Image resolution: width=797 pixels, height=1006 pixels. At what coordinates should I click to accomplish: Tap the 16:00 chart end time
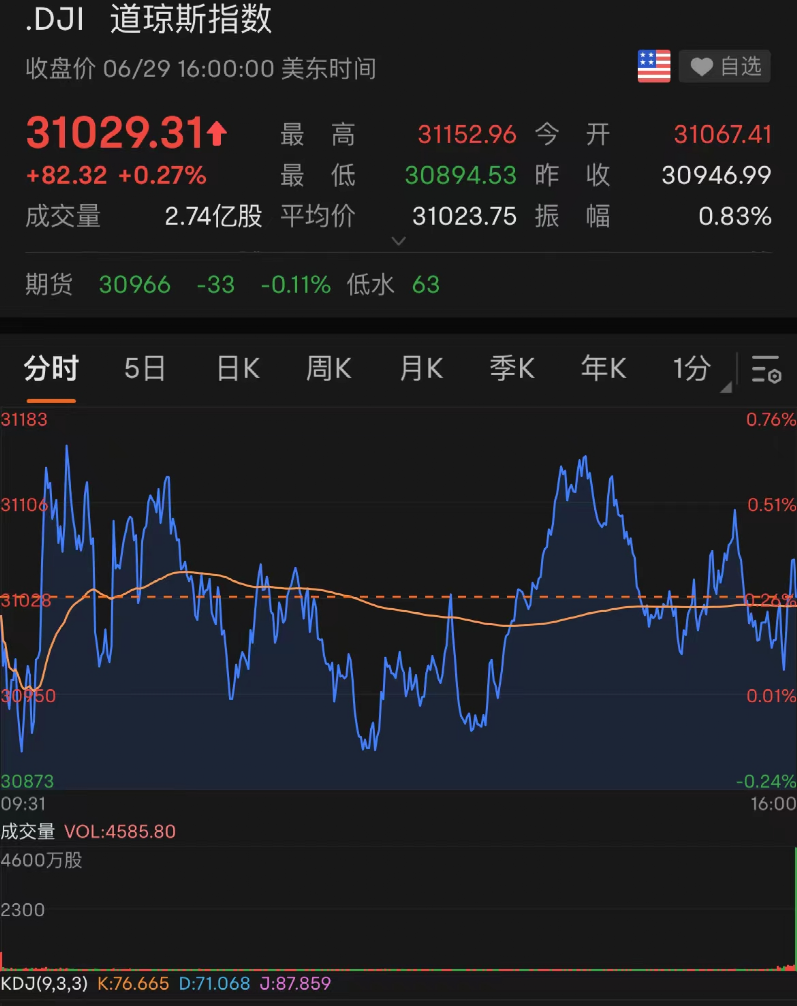tap(773, 804)
